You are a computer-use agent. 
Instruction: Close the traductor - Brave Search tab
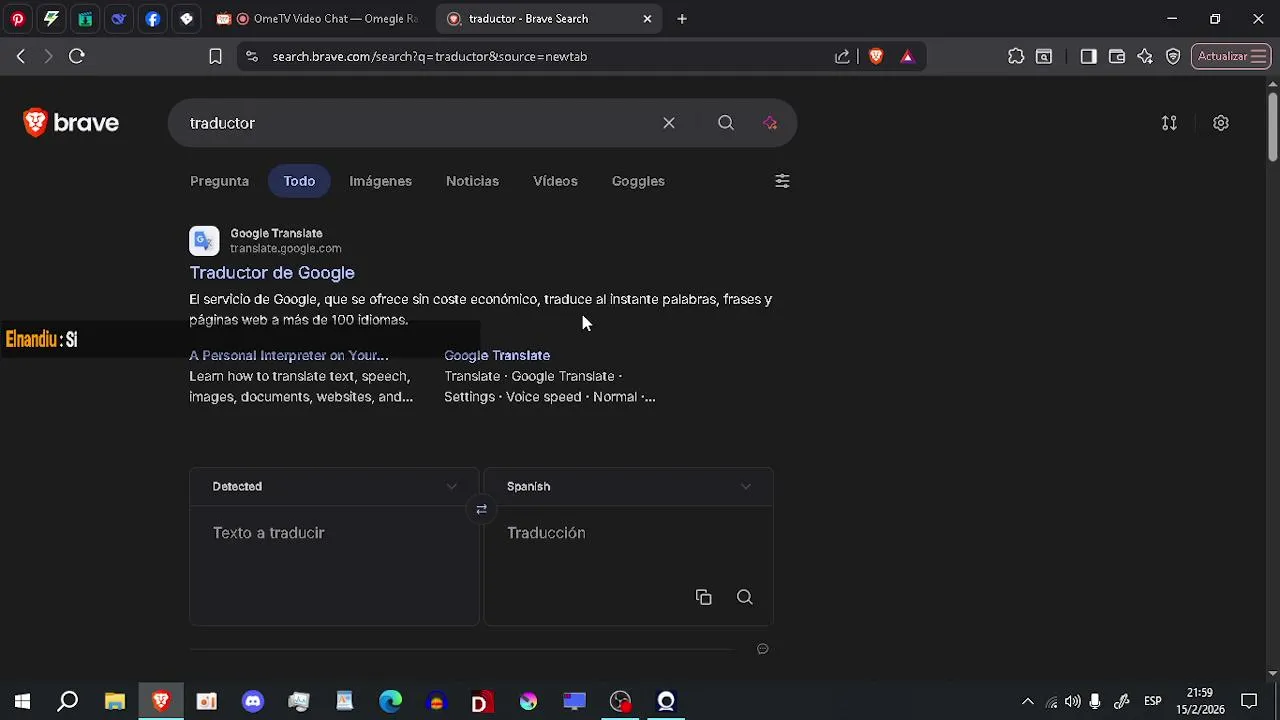(x=647, y=18)
